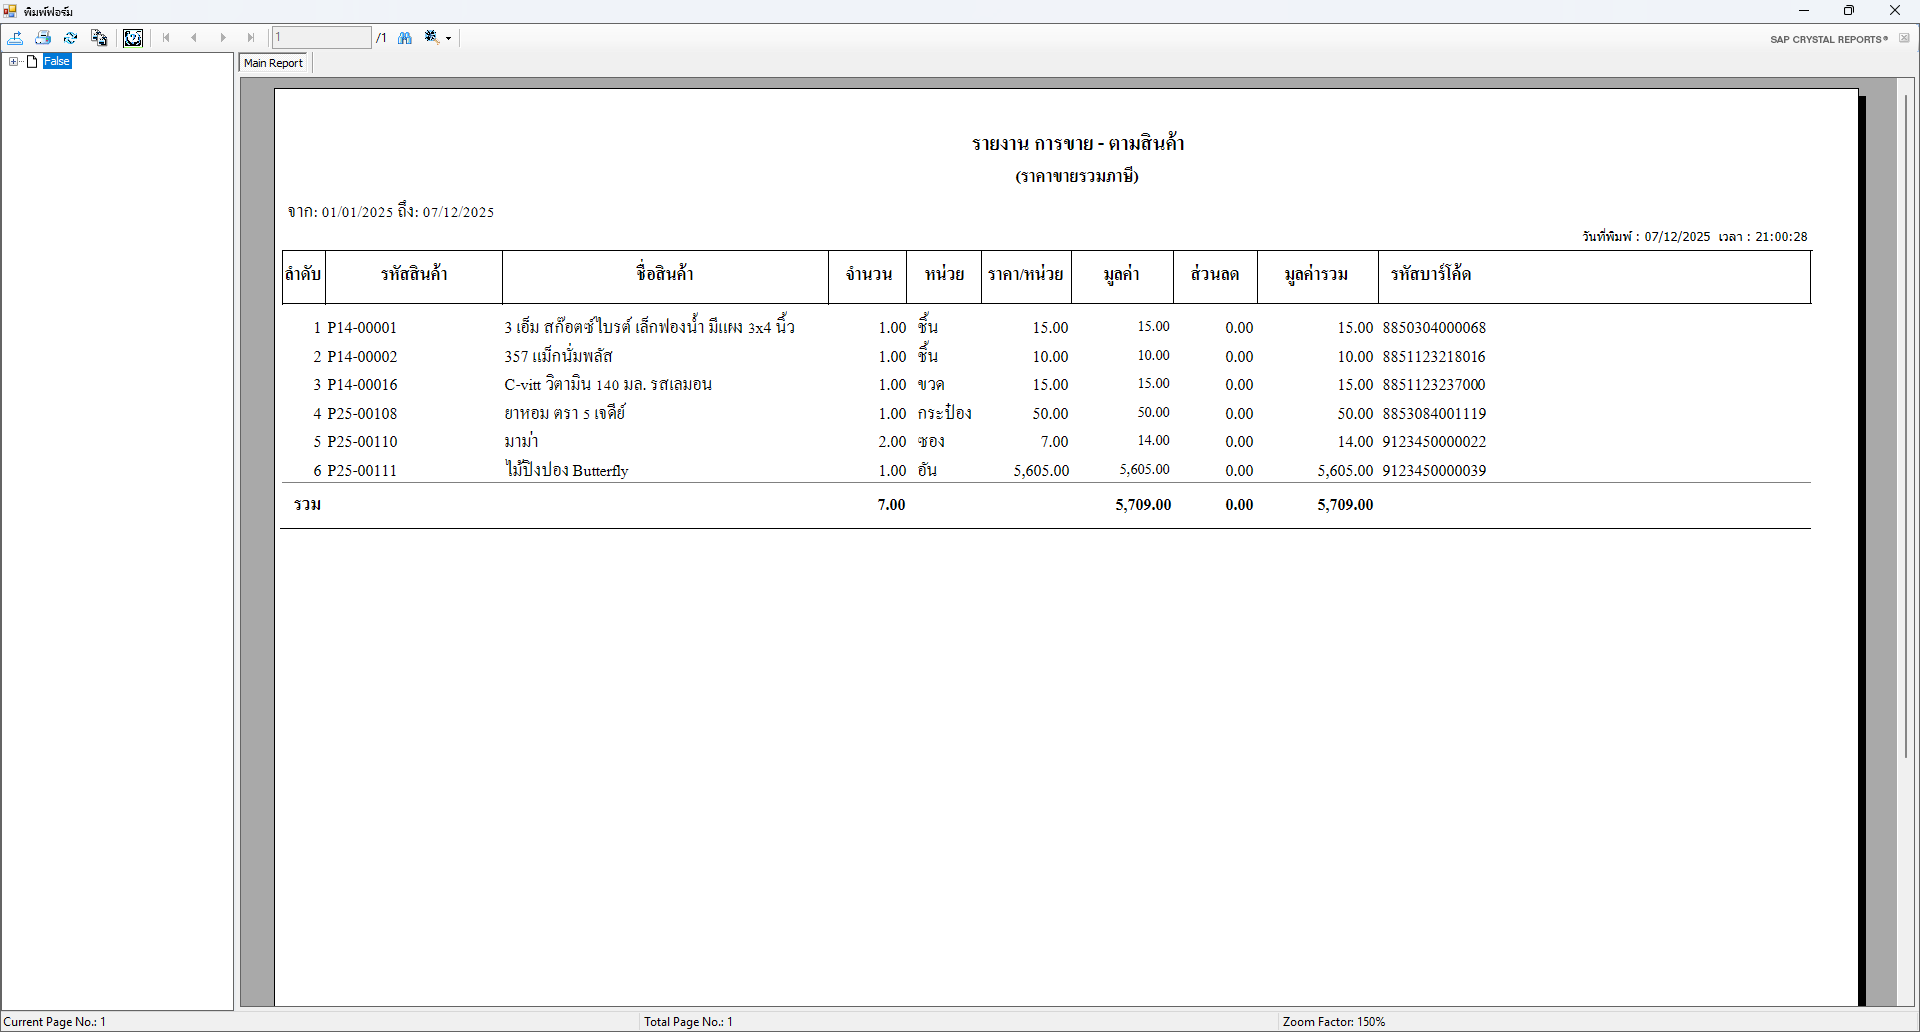
Task: Refresh the report data
Action: pyautogui.click(x=71, y=38)
